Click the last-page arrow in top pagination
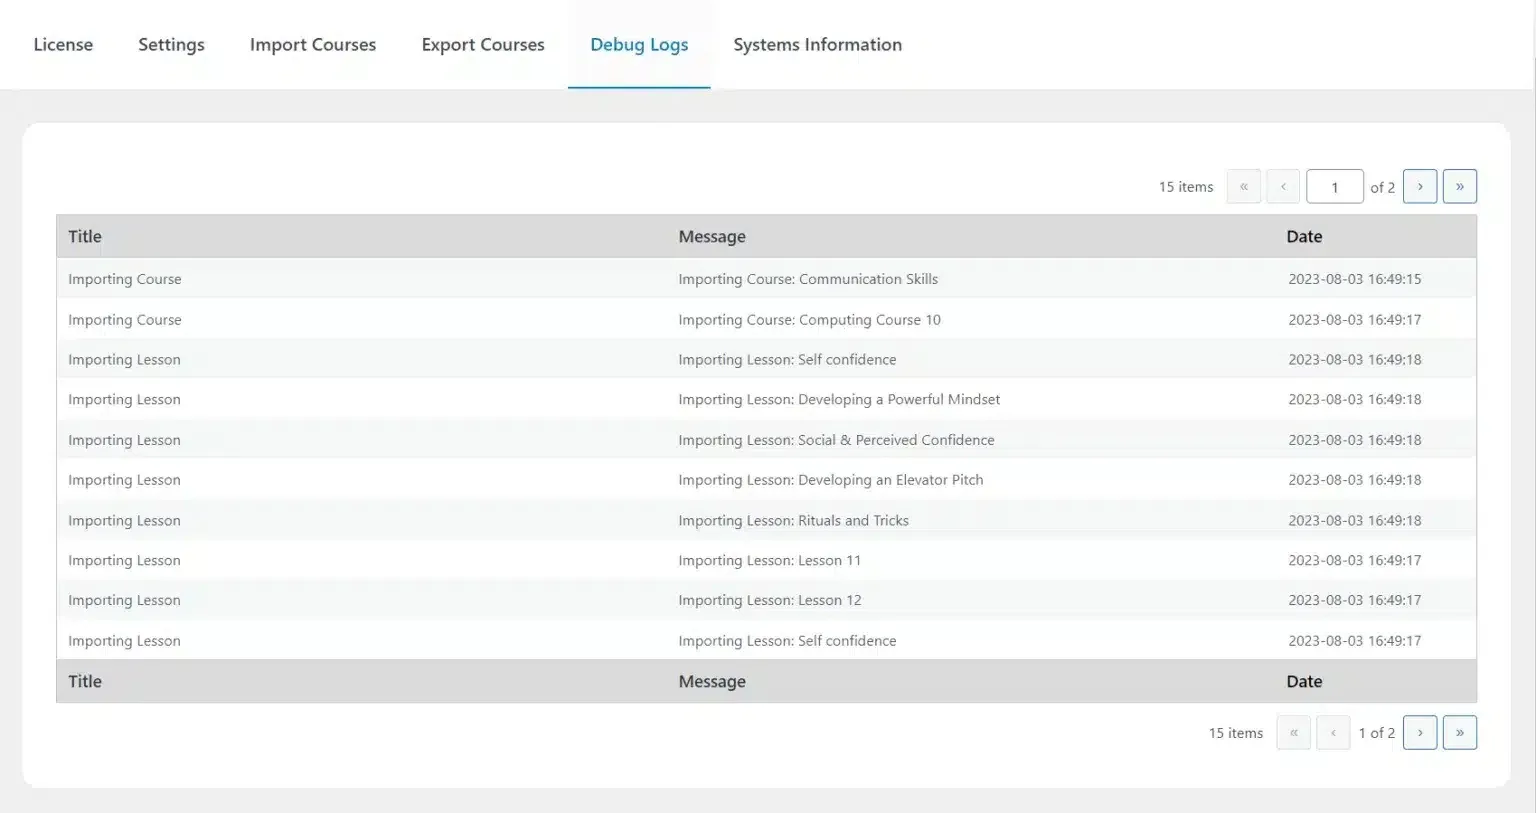The image size is (1536, 813). pyautogui.click(x=1459, y=186)
